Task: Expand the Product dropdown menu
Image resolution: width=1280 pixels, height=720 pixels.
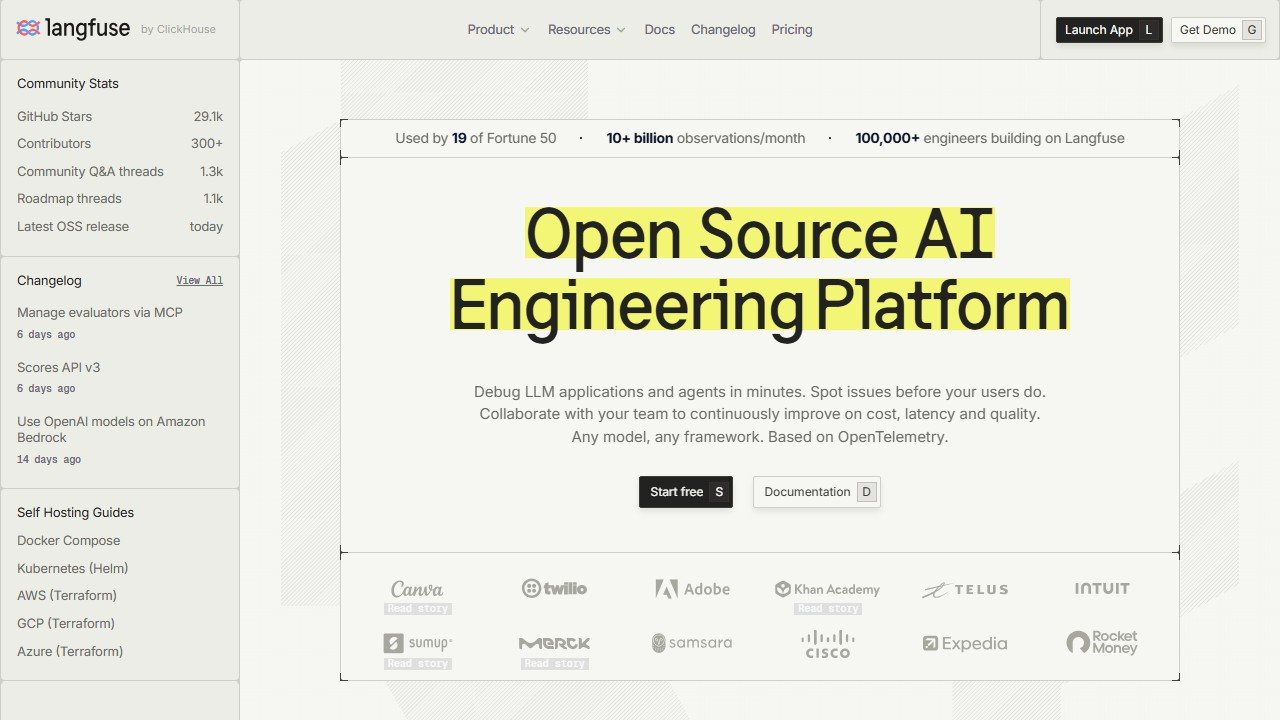Action: [x=498, y=30]
